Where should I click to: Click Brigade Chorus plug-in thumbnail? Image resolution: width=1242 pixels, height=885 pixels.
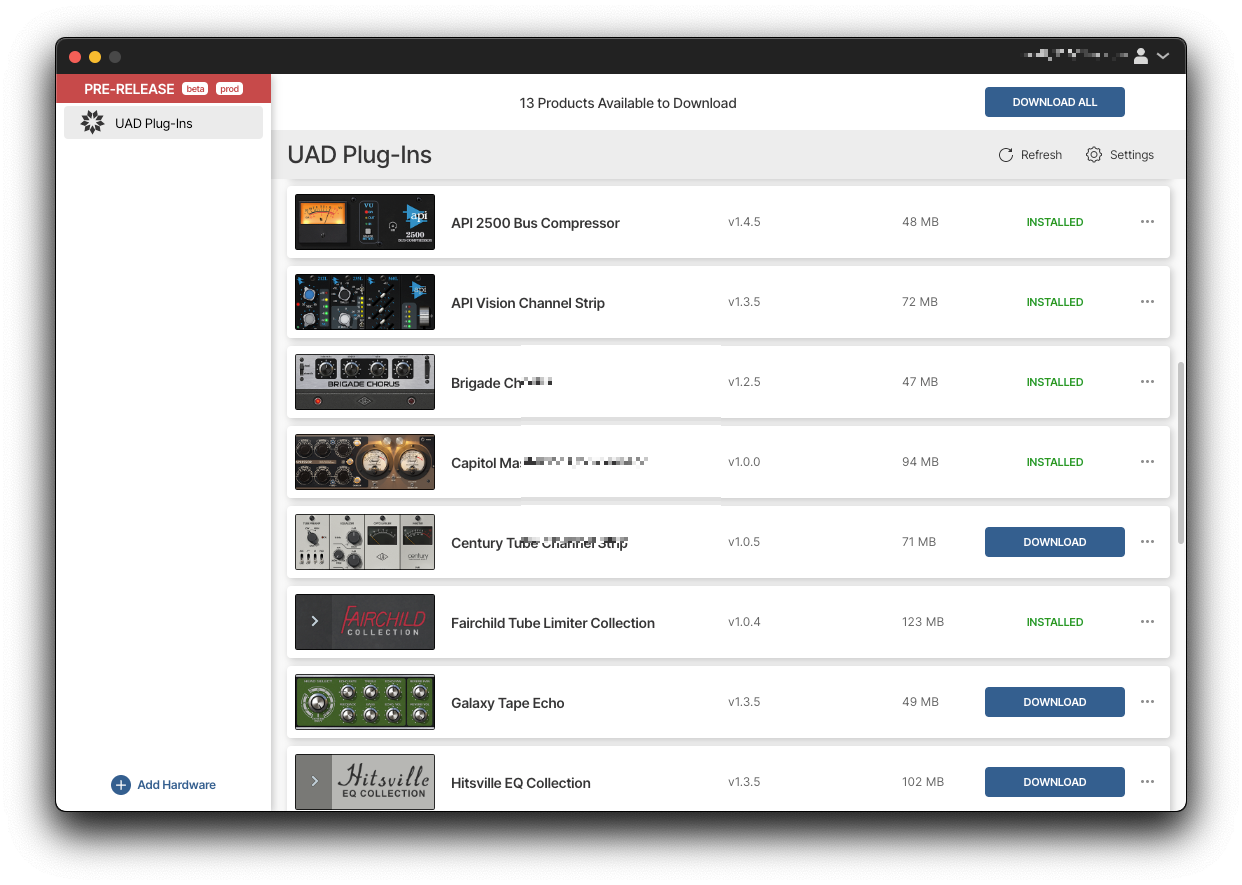[365, 382]
